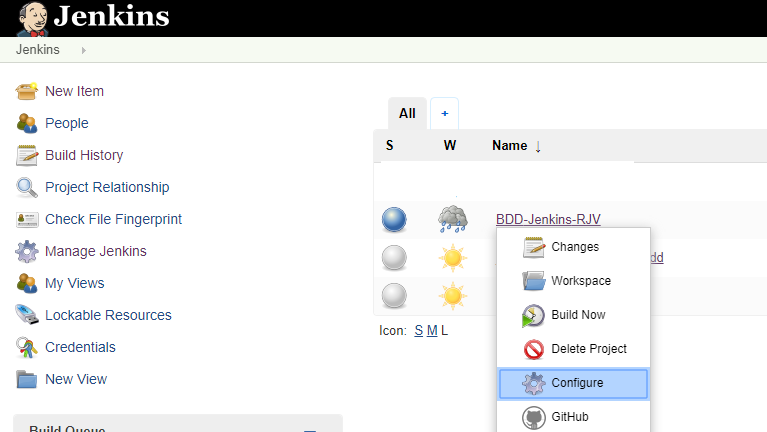Click the Build History notepad icon
The width and height of the screenshot is (767, 432).
click(27, 156)
